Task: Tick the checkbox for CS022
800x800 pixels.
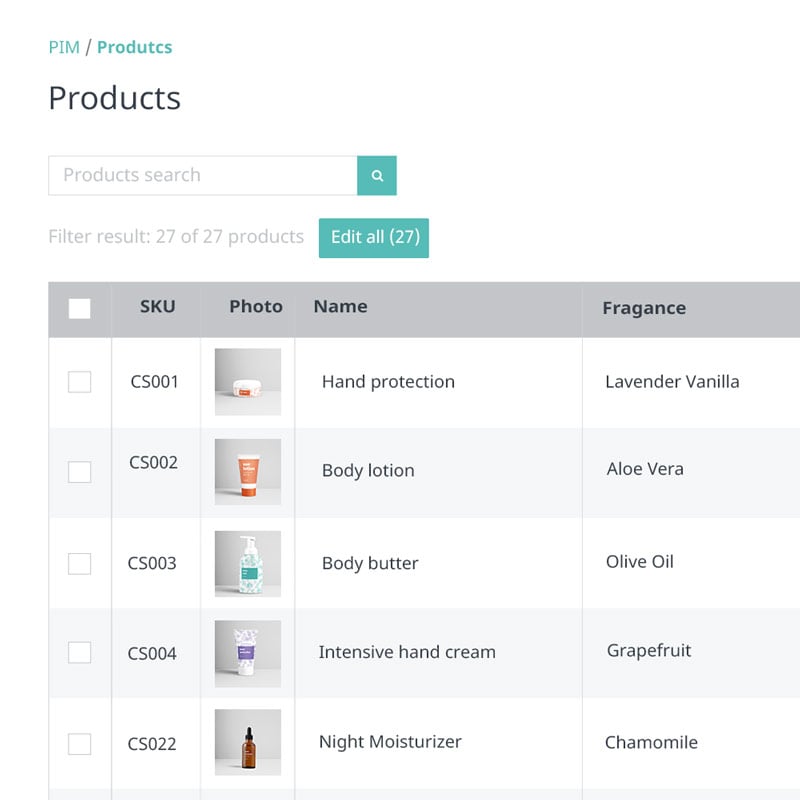Action: [x=80, y=744]
